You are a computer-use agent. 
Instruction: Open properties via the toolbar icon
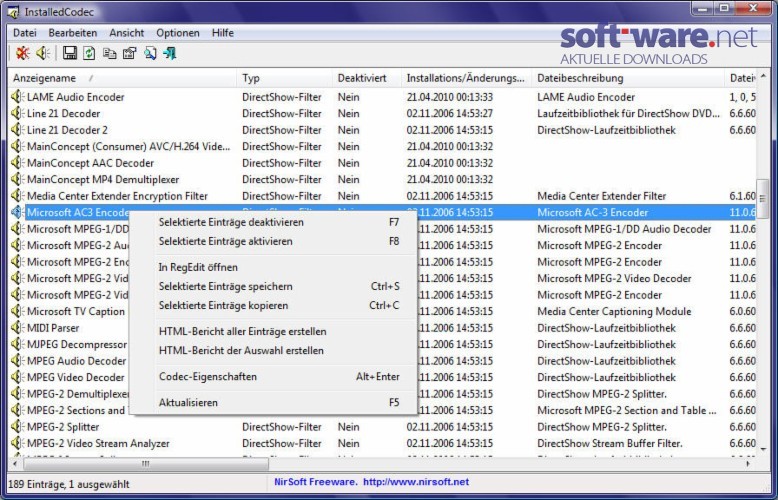point(129,53)
